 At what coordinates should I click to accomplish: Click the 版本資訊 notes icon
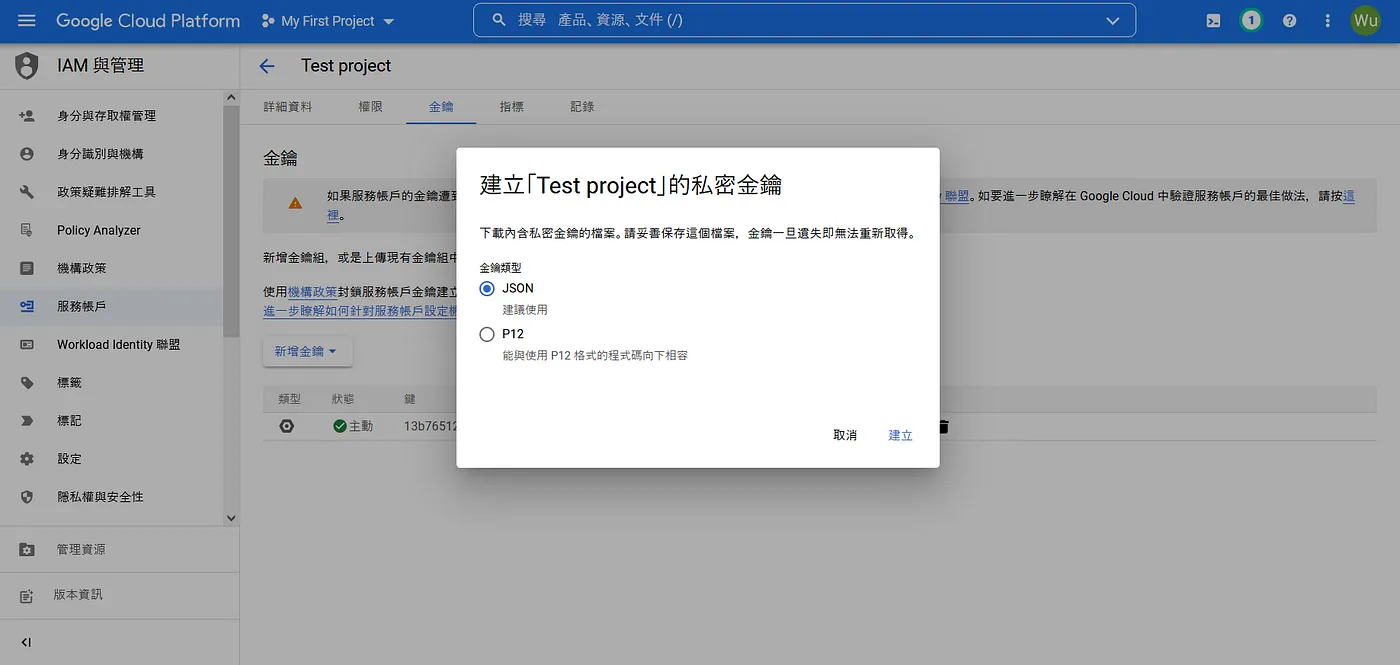(27, 596)
